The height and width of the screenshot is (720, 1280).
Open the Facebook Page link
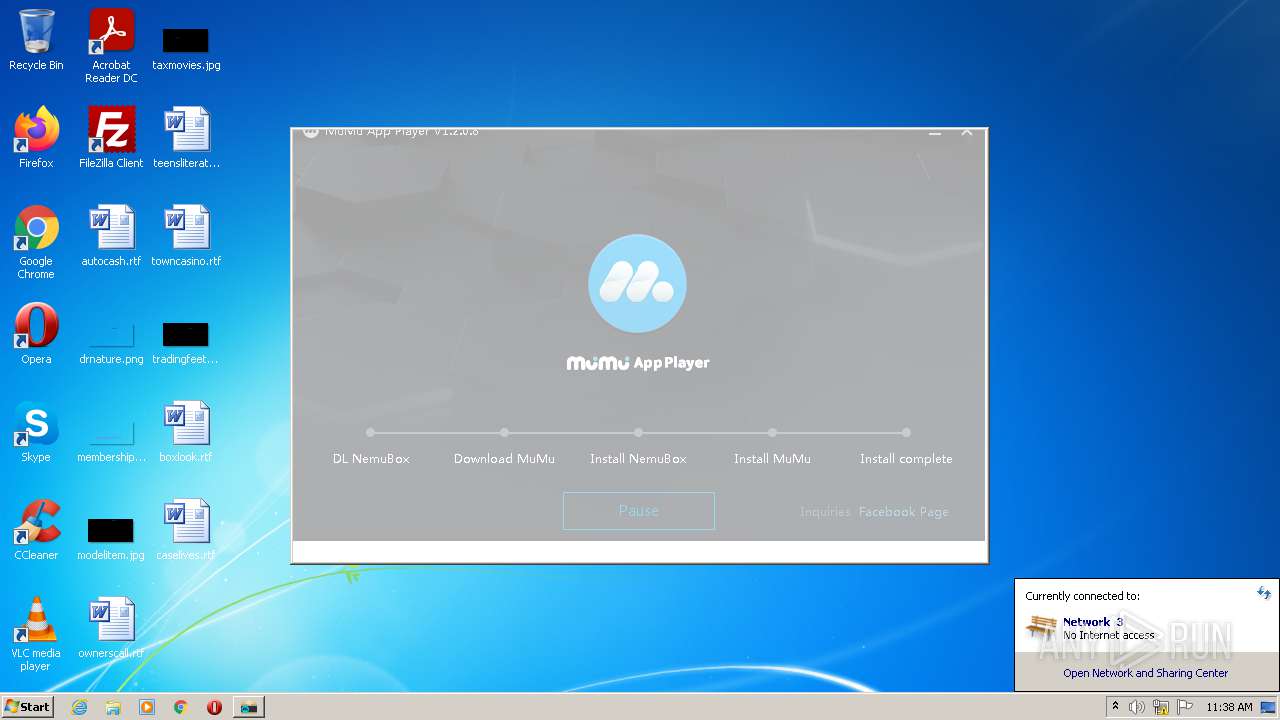tap(904, 511)
